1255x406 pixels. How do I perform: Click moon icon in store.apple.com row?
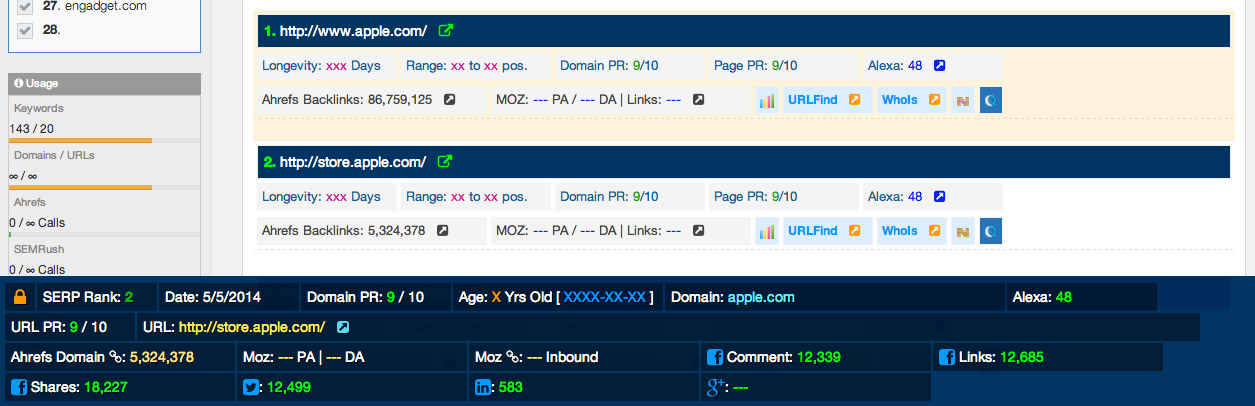(x=990, y=231)
